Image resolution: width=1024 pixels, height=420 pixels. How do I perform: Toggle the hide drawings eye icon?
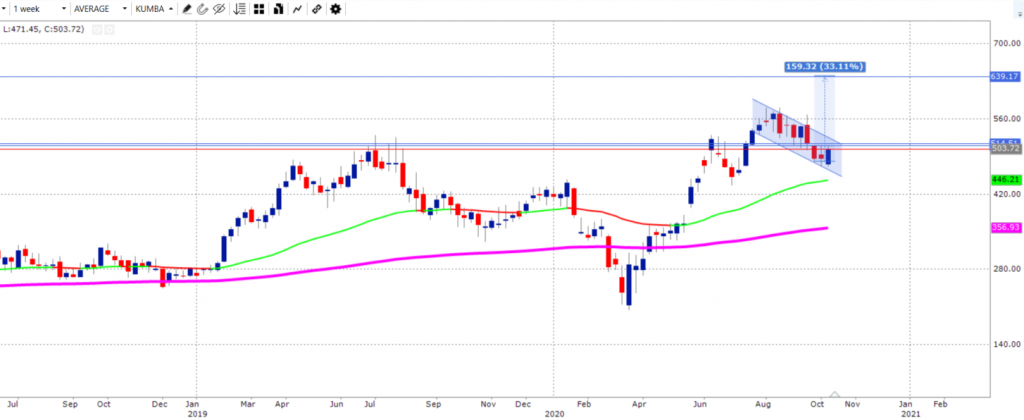(x=217, y=9)
